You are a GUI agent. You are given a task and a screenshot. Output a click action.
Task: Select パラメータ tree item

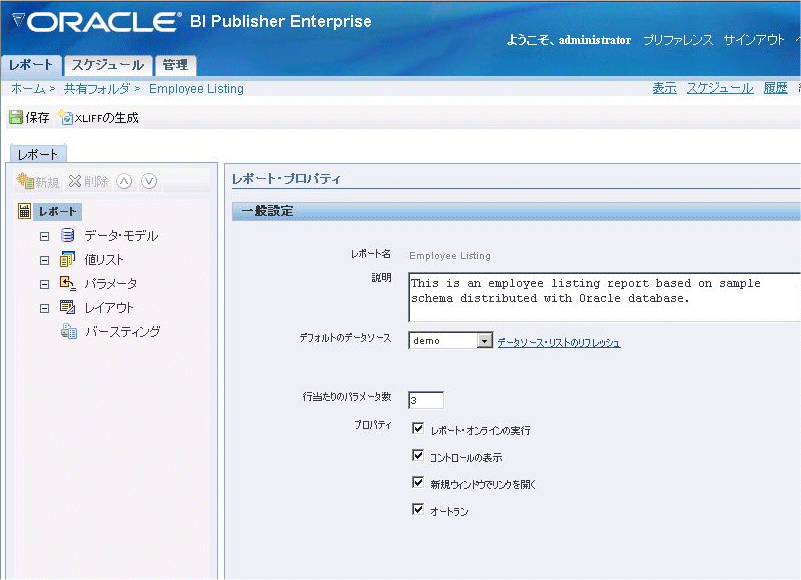click(110, 284)
